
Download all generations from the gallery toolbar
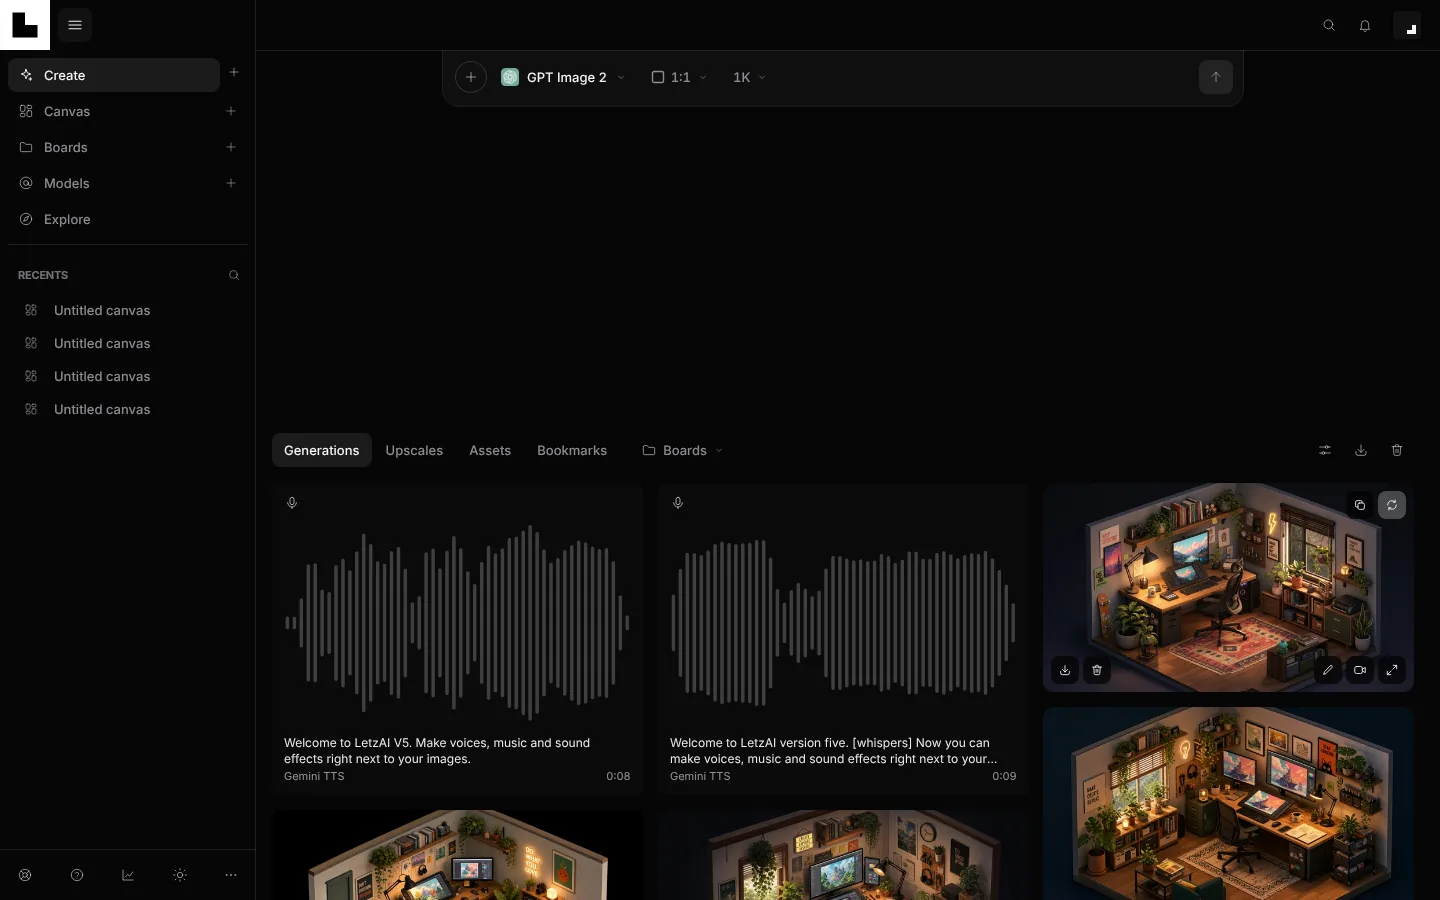(1361, 451)
